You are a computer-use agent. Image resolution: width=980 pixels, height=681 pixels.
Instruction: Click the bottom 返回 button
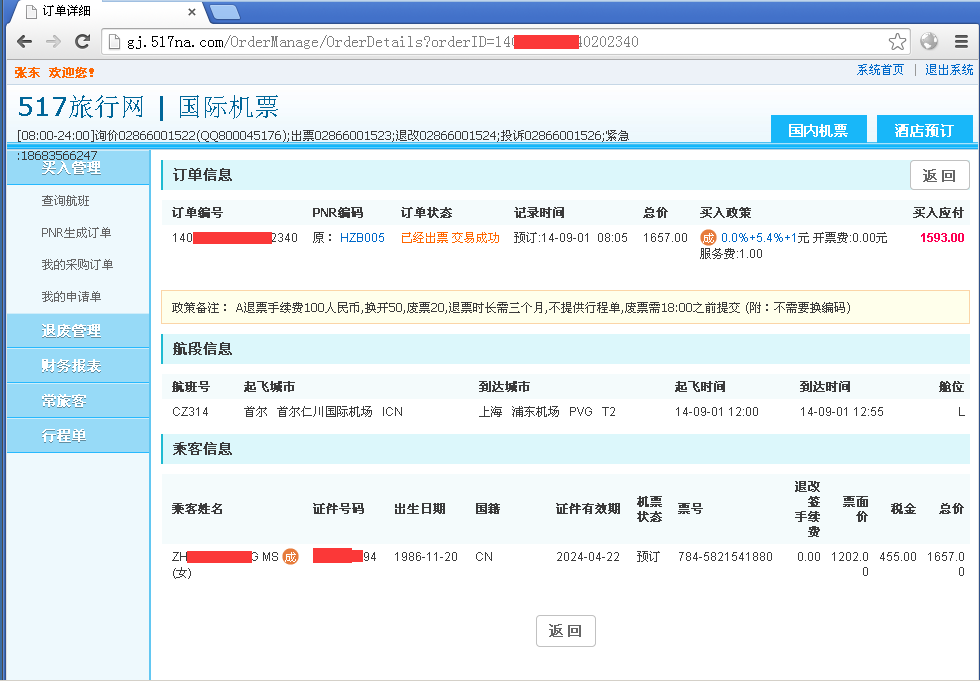[x=566, y=631]
